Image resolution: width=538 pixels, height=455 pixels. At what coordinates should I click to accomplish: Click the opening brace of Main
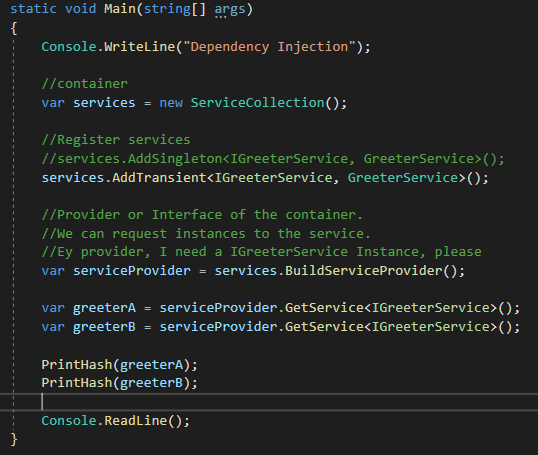tap(14, 28)
